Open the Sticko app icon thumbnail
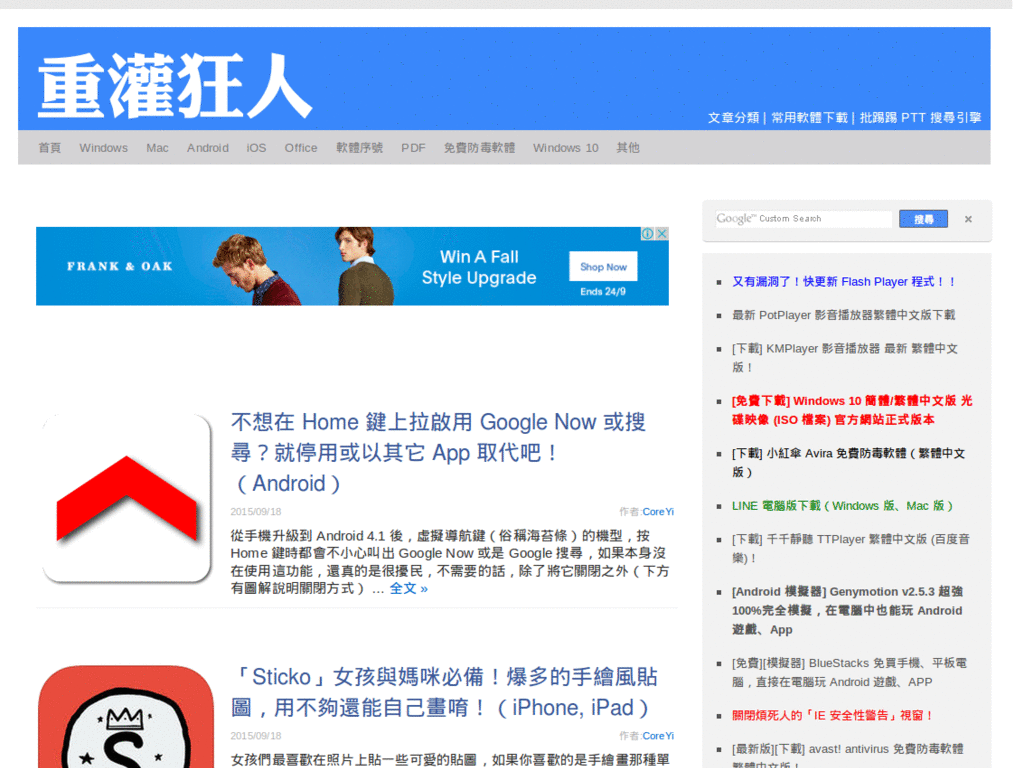The image size is (1024, 768). pos(126,716)
